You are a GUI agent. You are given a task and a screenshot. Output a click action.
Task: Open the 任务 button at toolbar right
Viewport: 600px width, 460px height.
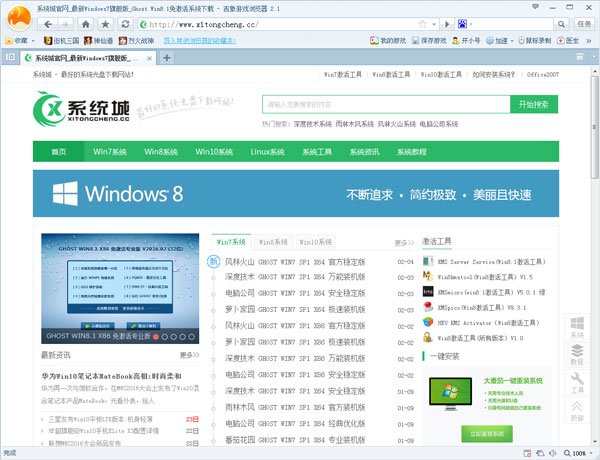[584, 24]
